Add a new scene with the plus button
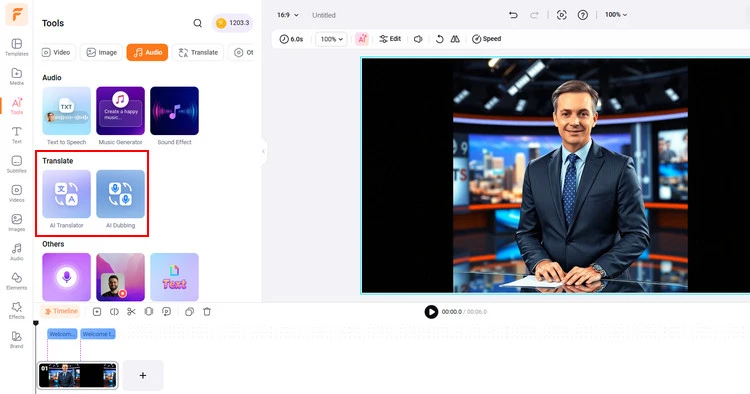Screen dimensions: 750x394 coord(143,375)
